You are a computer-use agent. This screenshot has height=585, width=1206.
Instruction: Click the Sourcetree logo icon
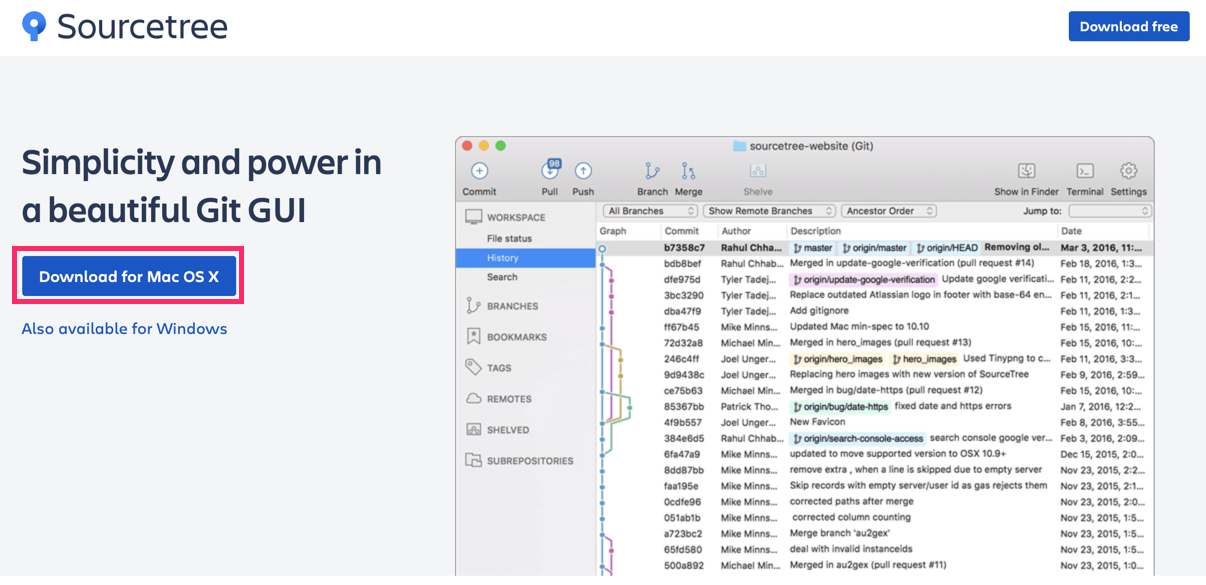34,27
